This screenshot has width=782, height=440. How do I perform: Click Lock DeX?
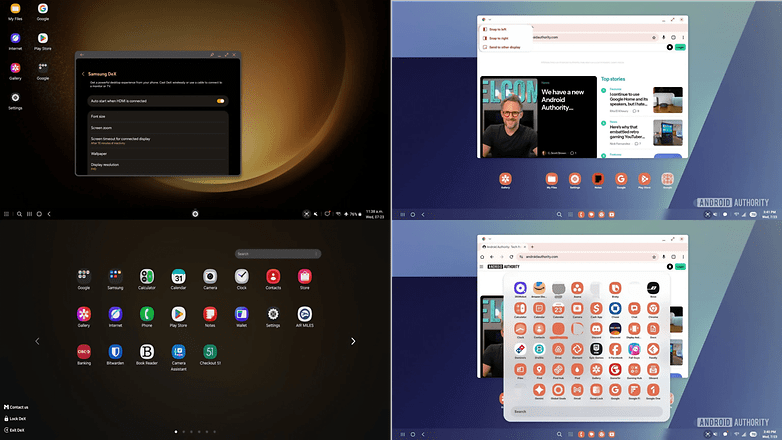coord(15,419)
